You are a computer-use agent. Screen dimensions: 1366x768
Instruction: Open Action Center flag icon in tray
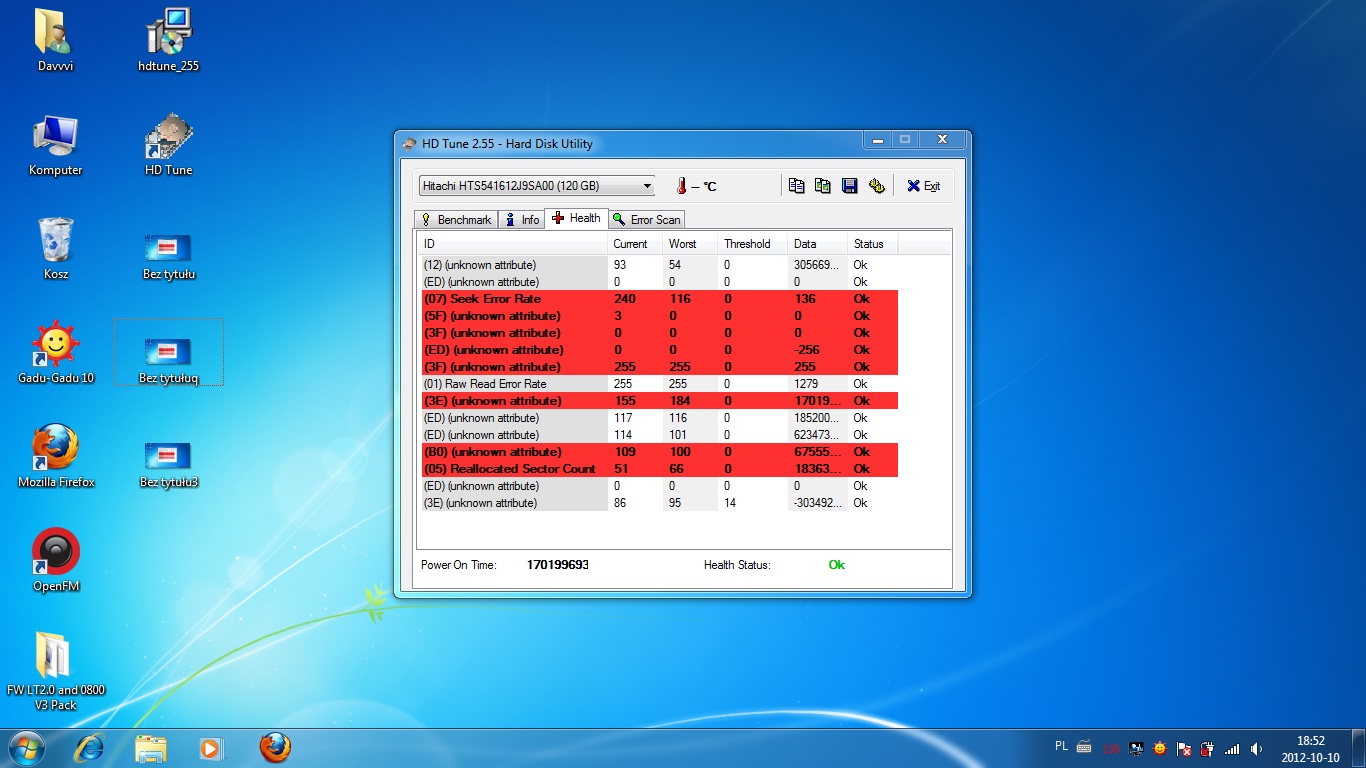tap(1184, 748)
